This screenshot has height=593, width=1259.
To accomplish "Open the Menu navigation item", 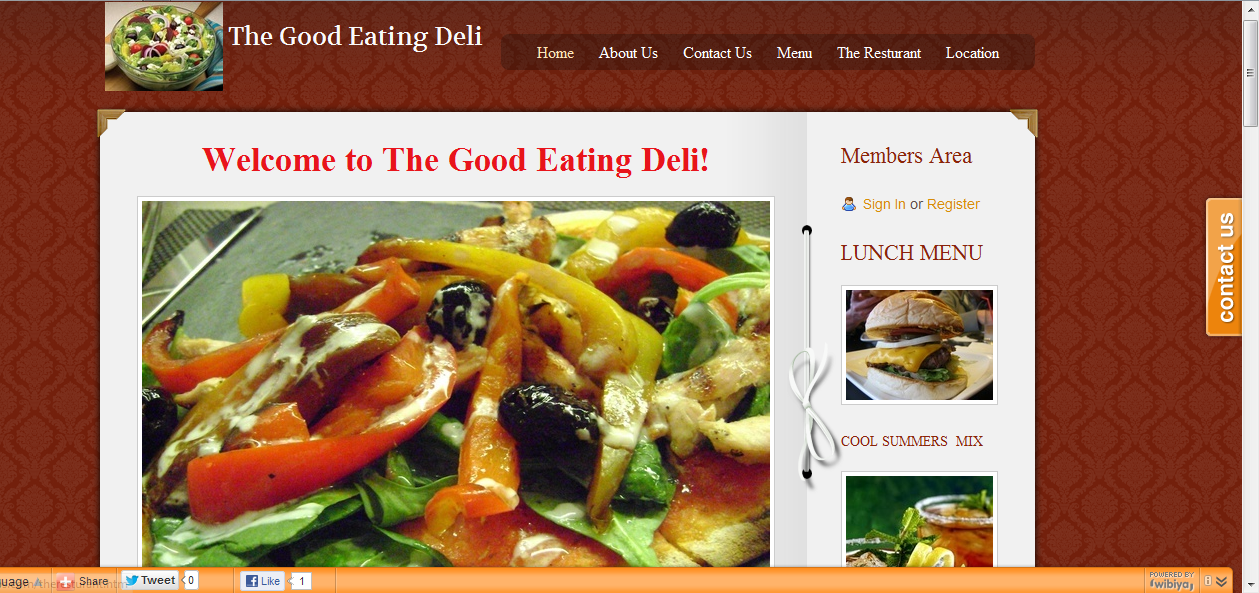I will (x=794, y=53).
